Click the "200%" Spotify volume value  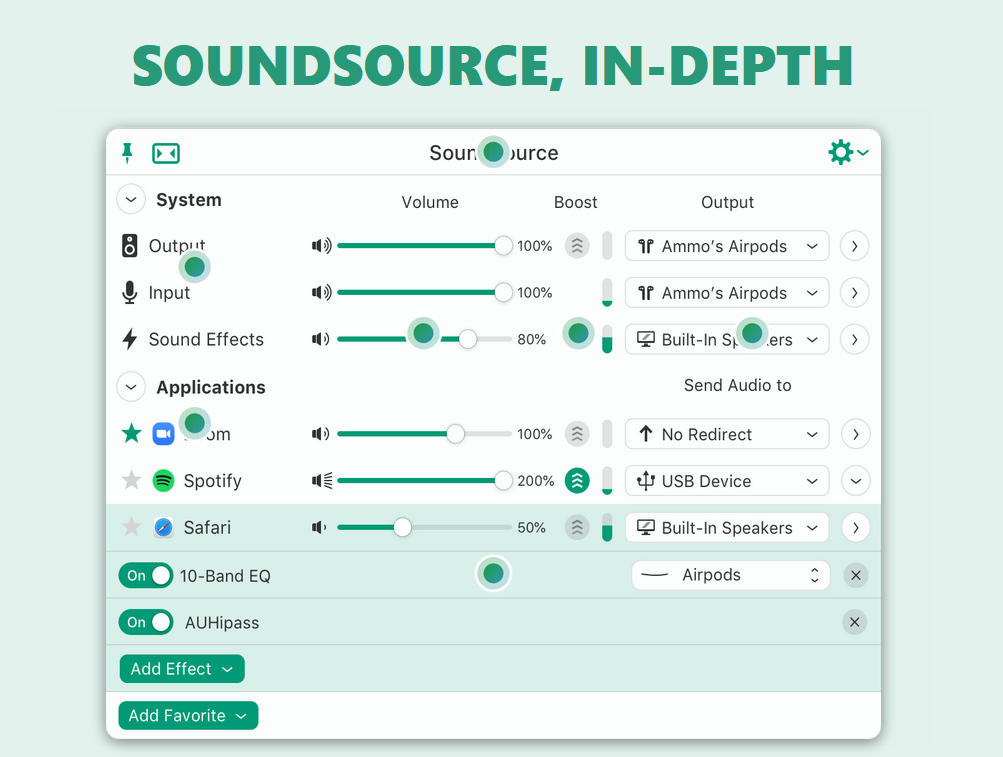click(535, 481)
